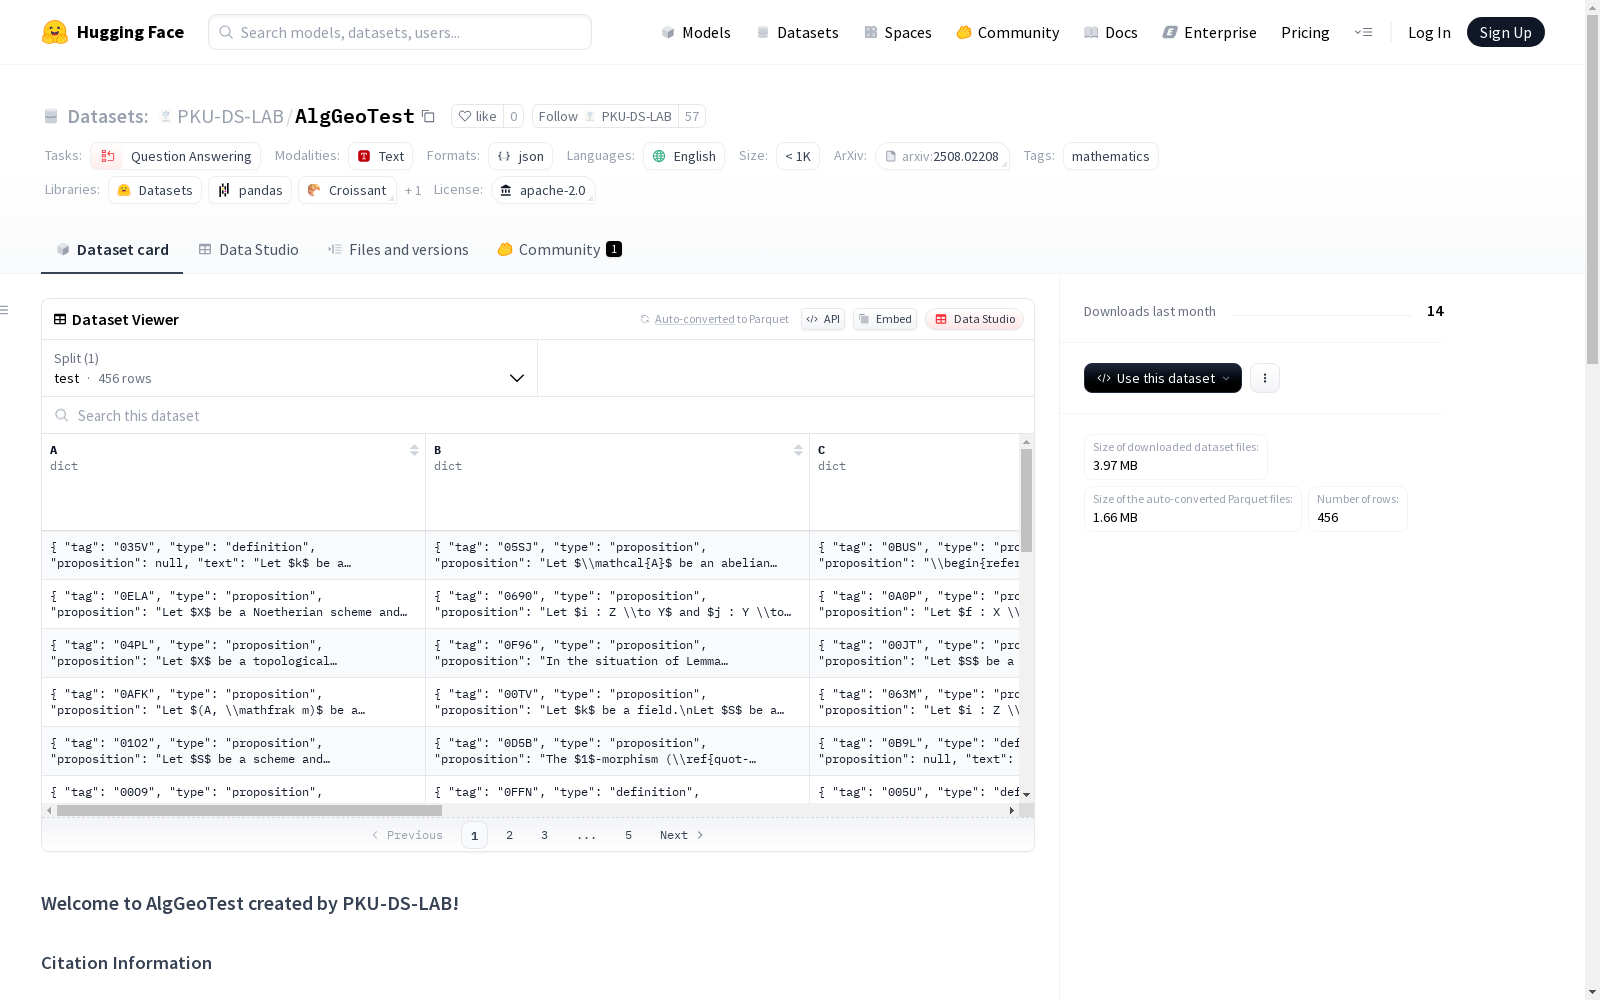Screen dimensions: 1600x1000
Task: Focus the Search this dataset field
Action: [538, 415]
